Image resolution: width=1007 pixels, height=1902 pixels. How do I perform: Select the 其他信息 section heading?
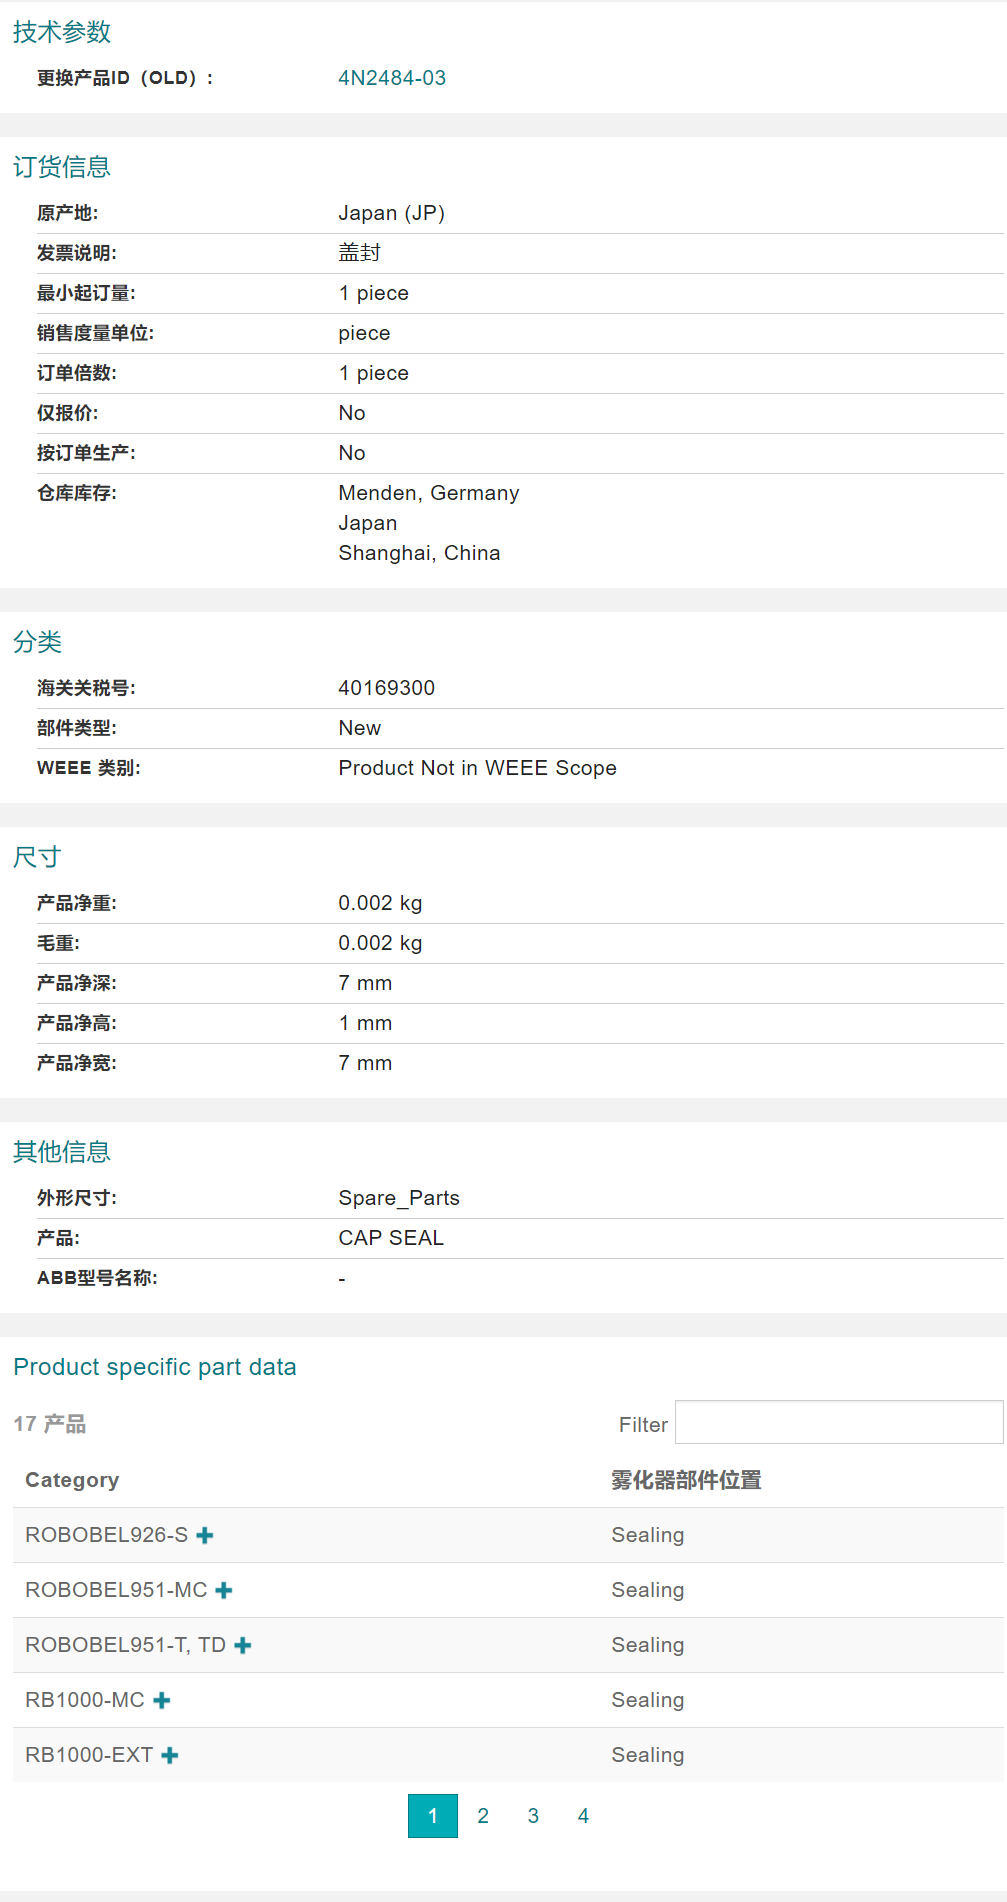(62, 1151)
